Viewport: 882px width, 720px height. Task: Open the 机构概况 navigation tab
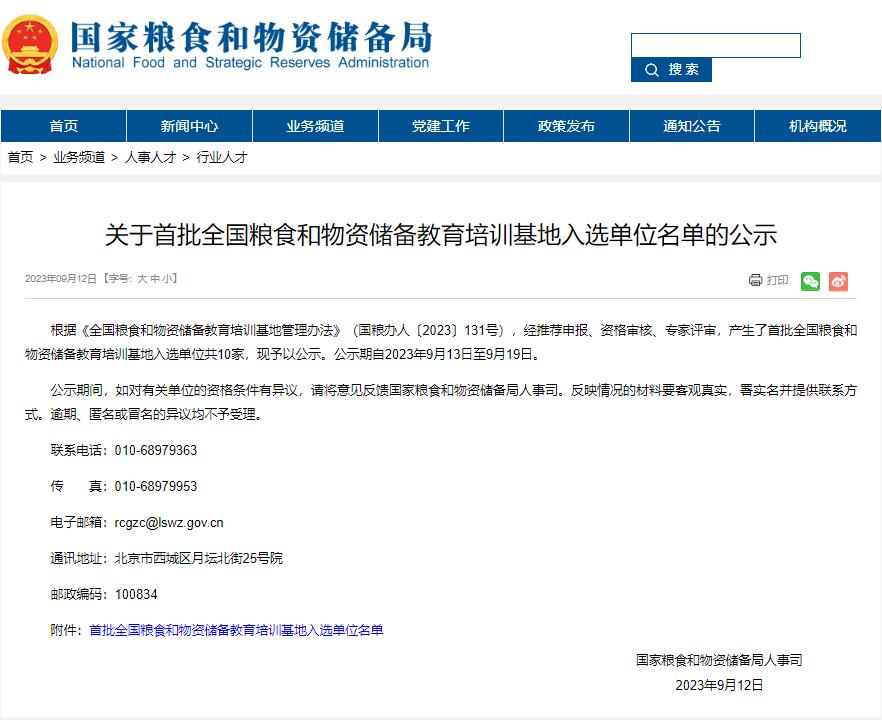[x=818, y=126]
